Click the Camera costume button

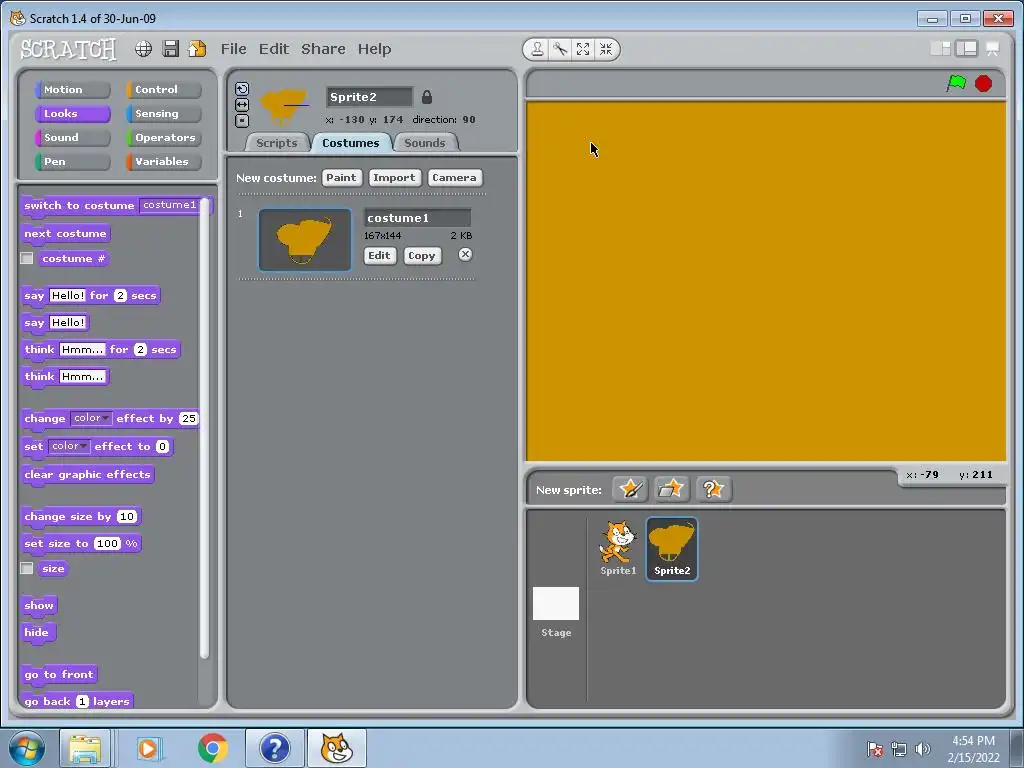[x=455, y=178]
